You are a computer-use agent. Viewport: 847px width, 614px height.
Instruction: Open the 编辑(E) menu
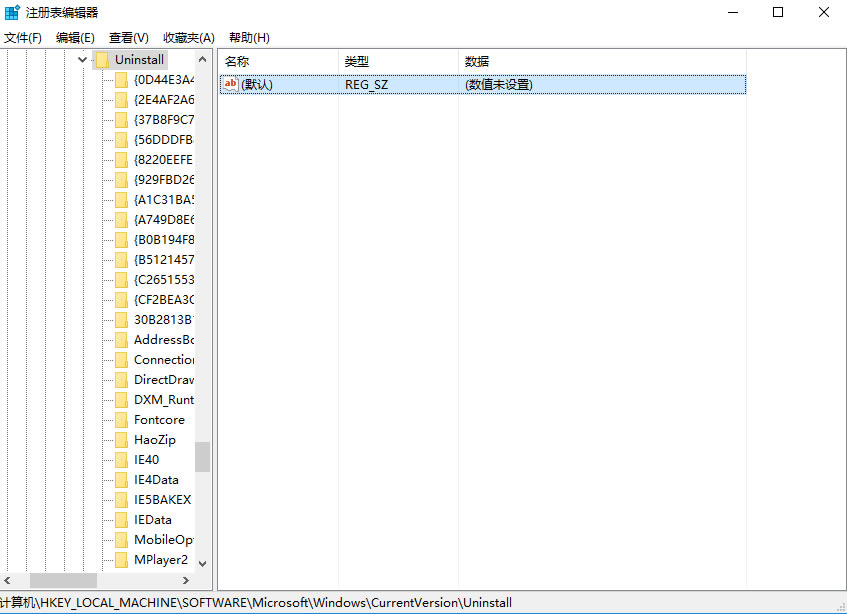[x=75, y=38]
